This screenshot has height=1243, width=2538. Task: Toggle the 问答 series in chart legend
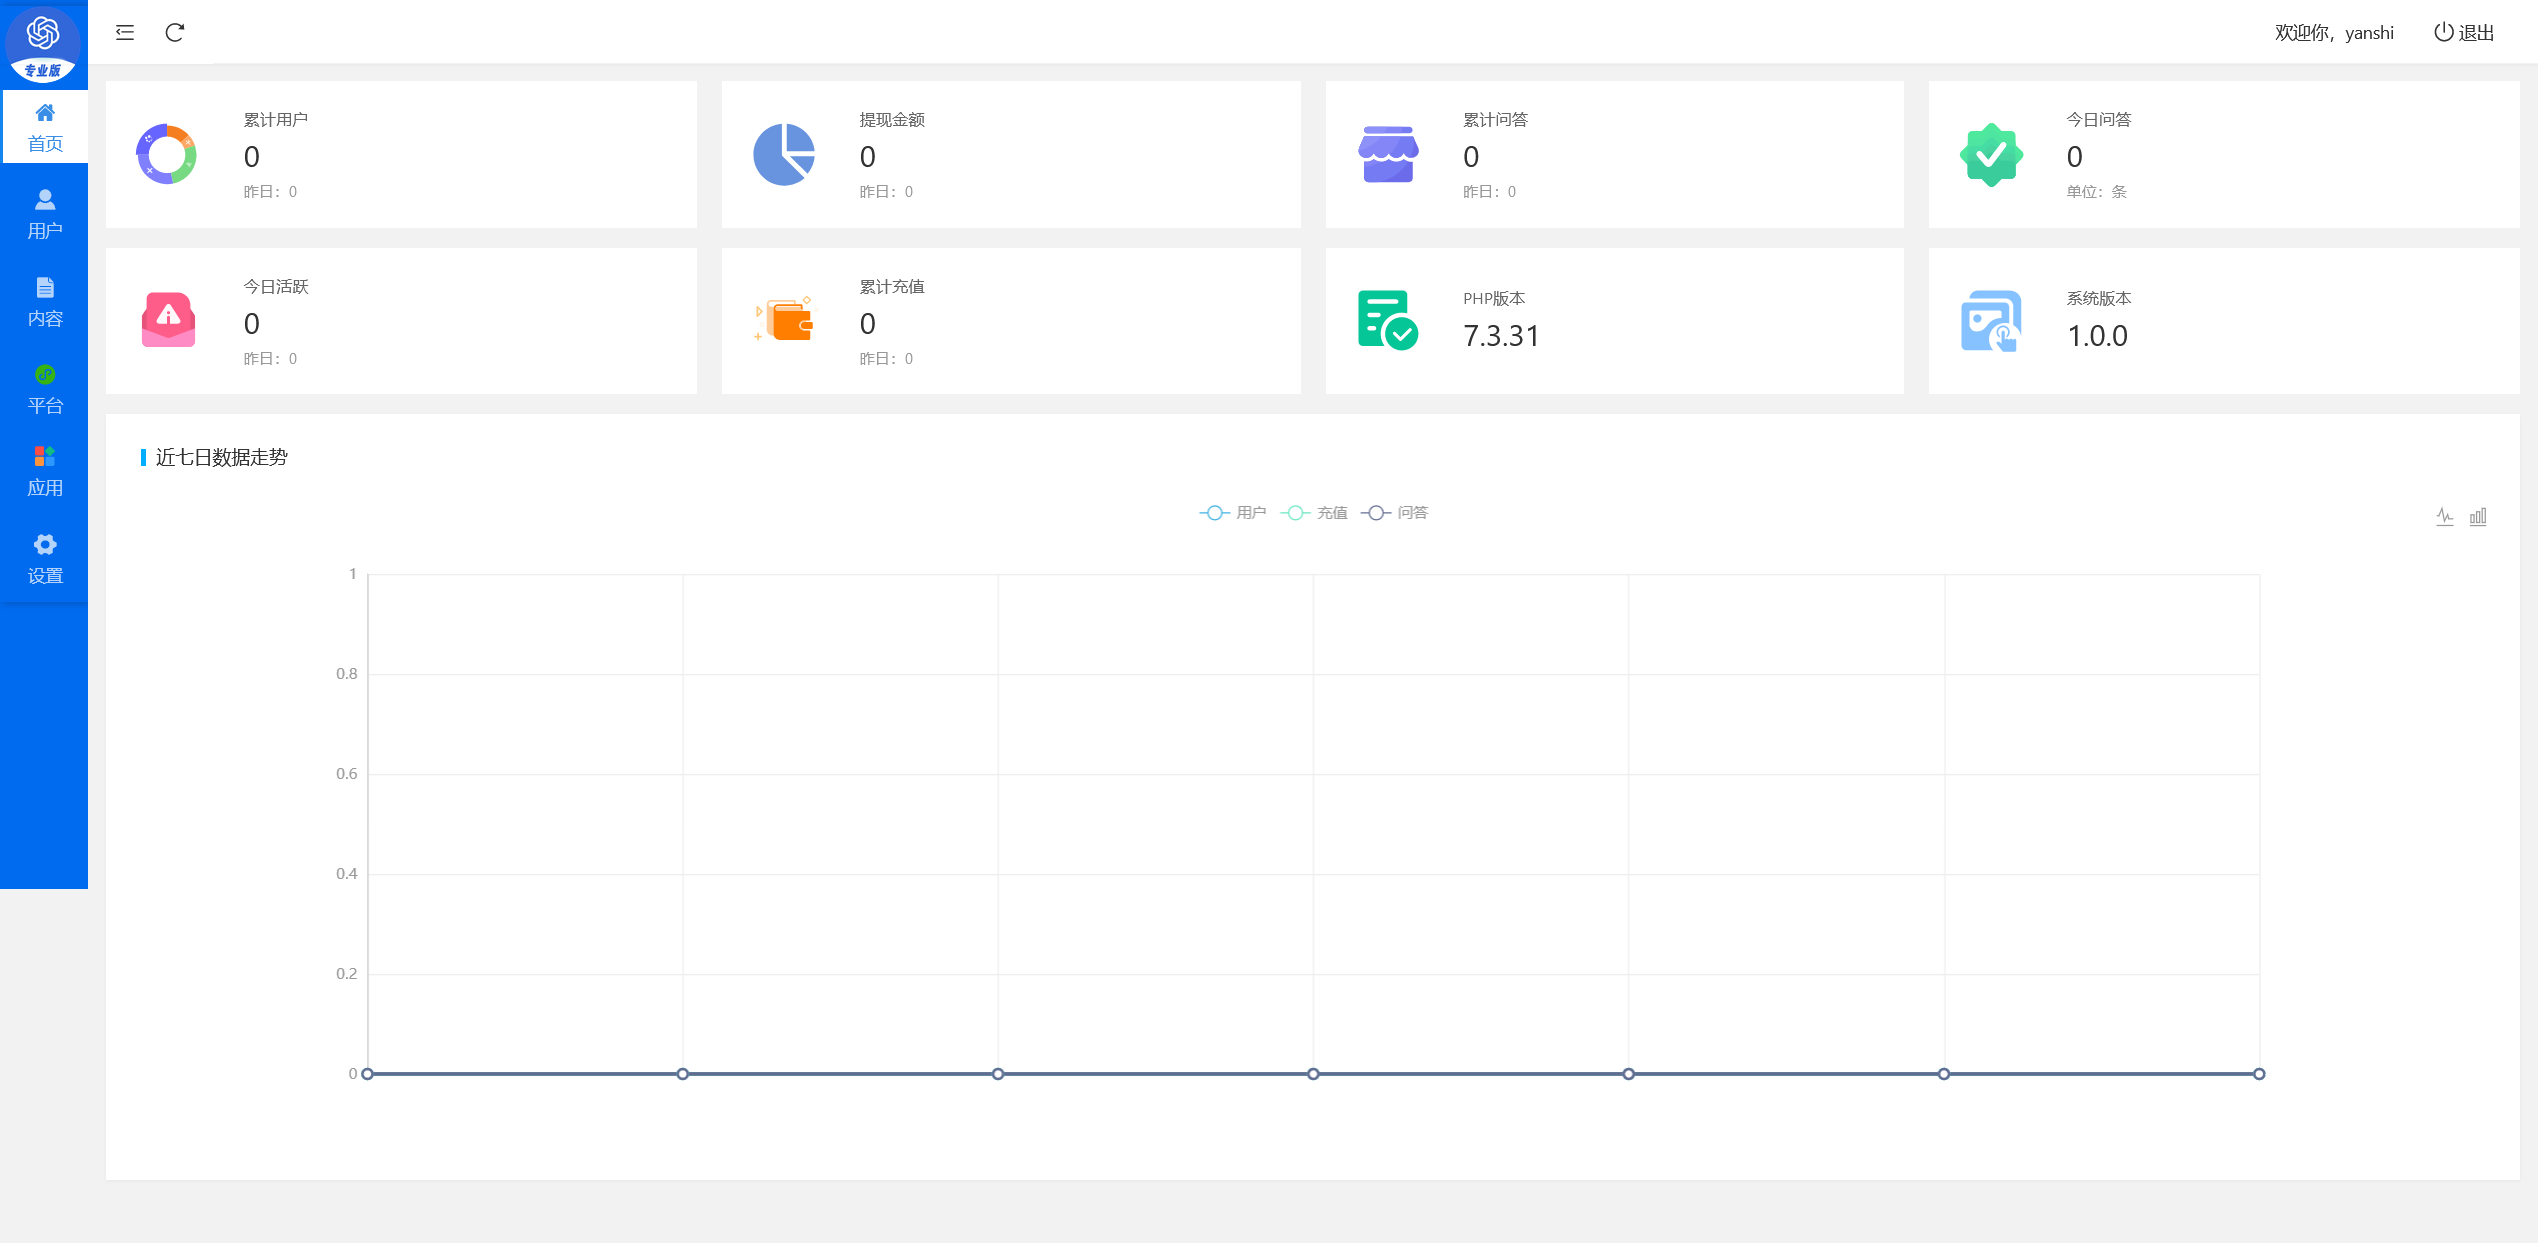1395,513
